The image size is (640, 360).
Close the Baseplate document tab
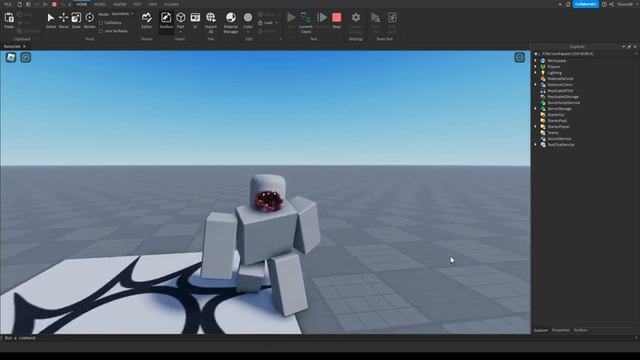point(24,47)
